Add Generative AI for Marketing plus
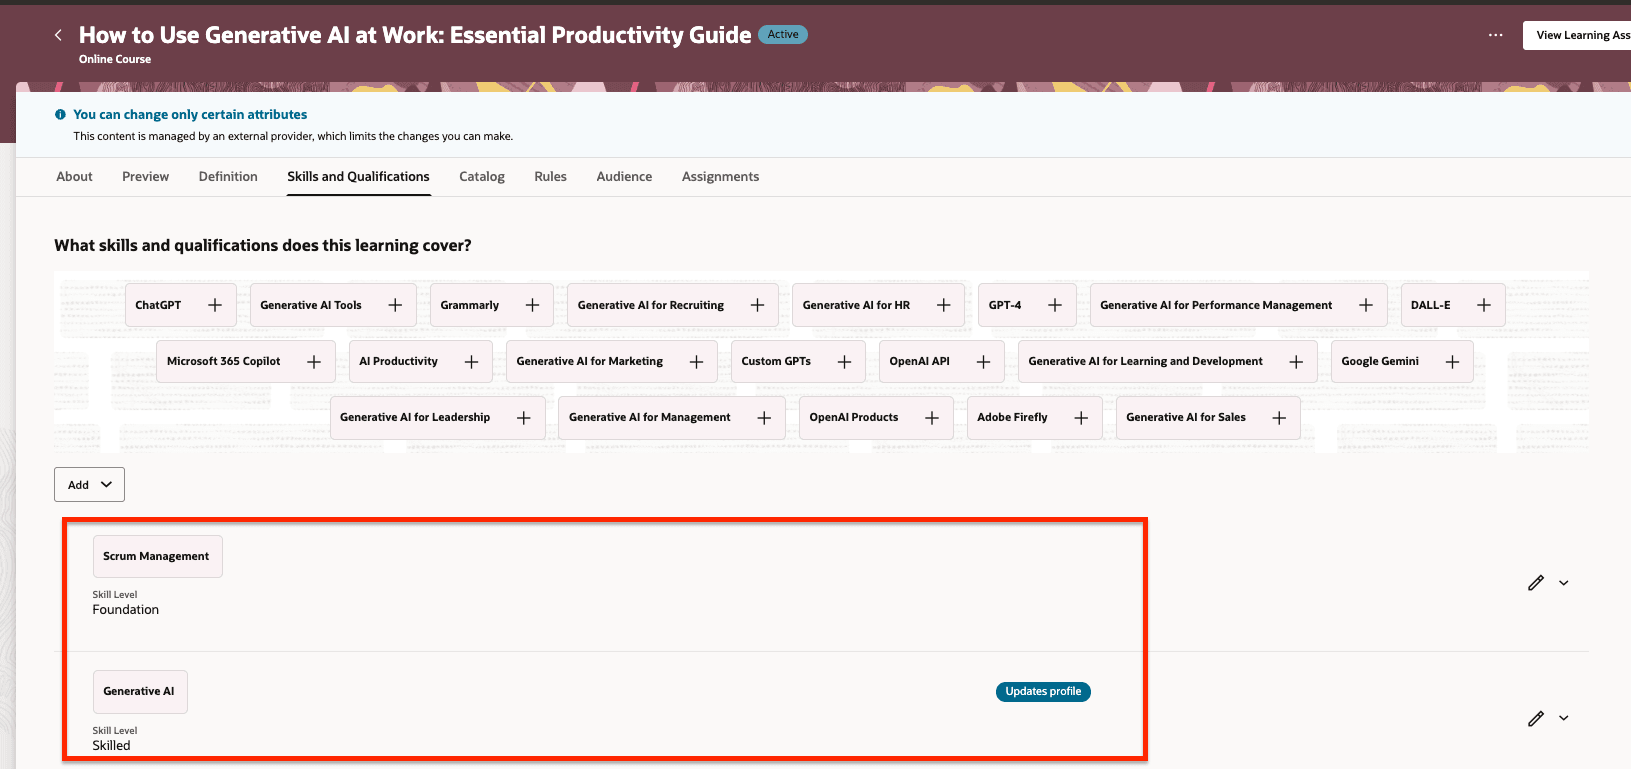1631x769 pixels. coord(696,362)
